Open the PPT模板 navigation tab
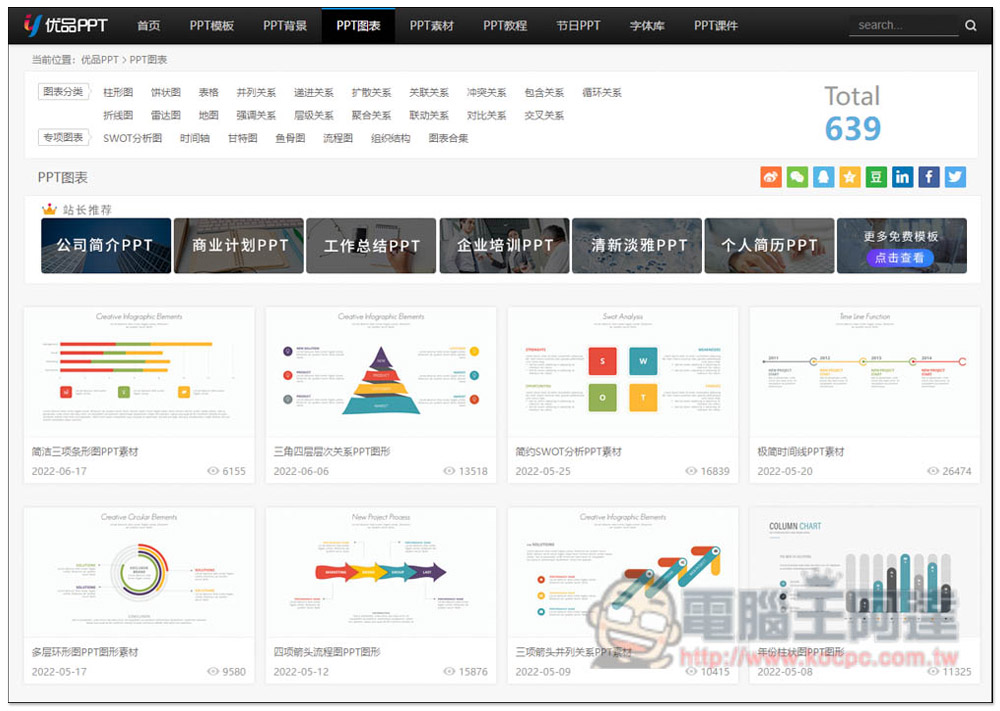The height and width of the screenshot is (711, 1000). pos(212,26)
